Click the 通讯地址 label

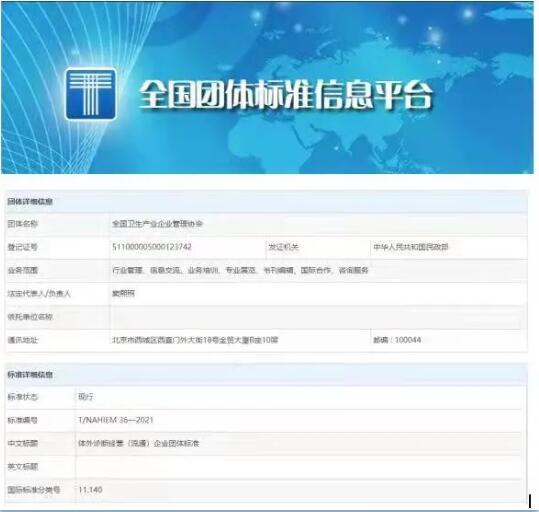(22, 340)
